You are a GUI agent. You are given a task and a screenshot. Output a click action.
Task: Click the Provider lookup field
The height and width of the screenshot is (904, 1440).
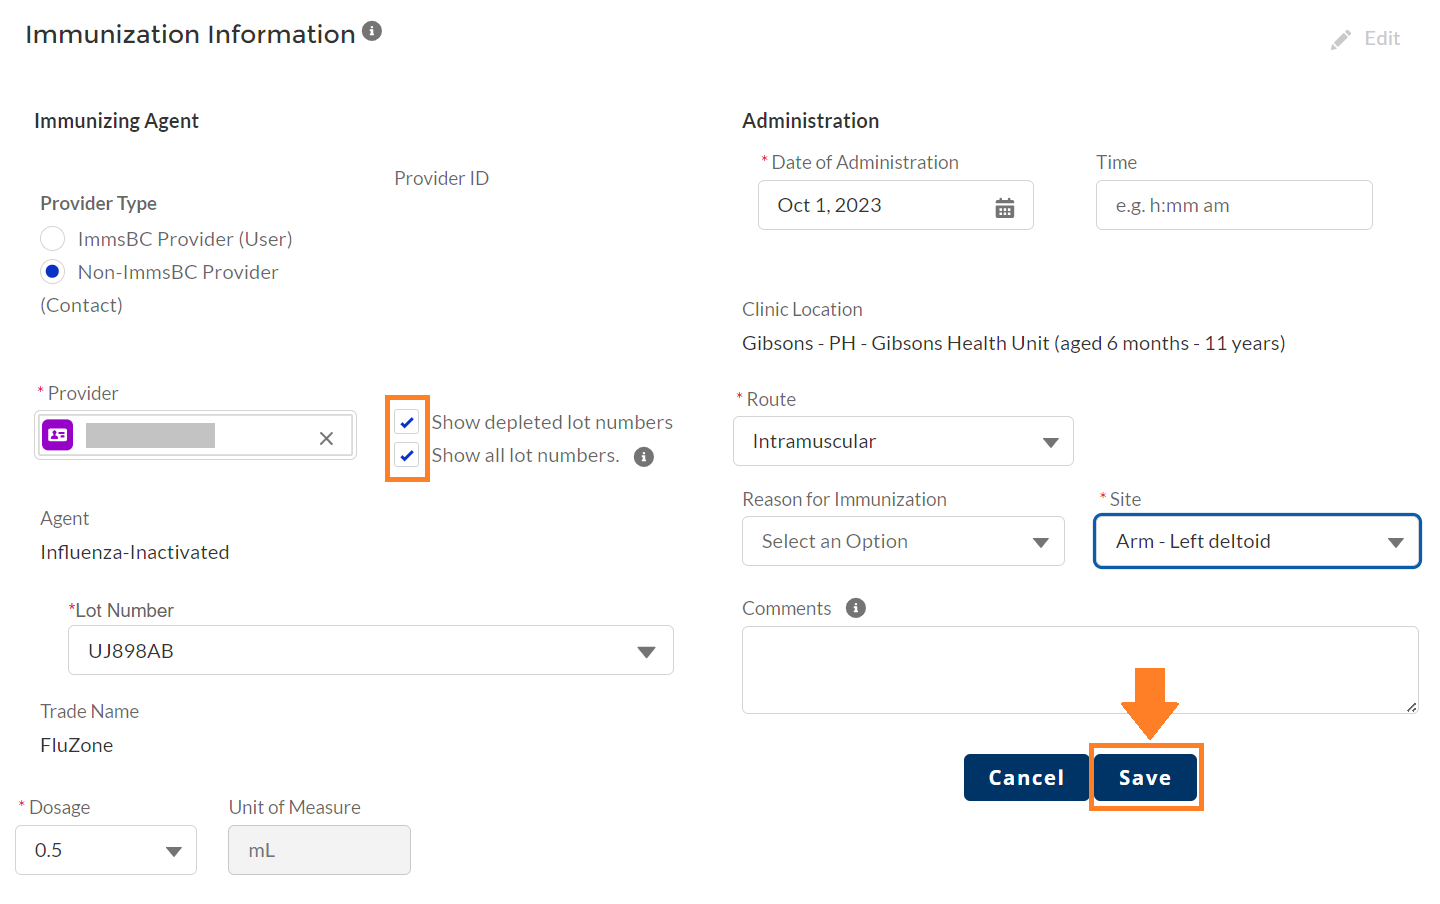click(196, 435)
